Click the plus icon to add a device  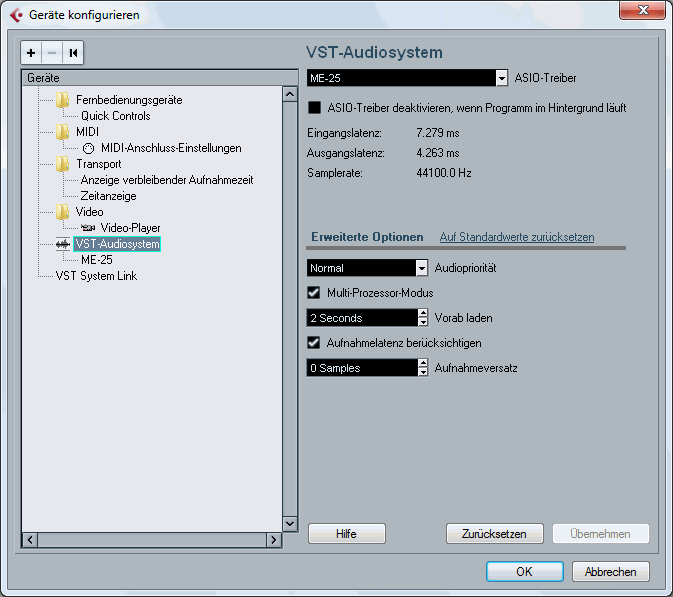coord(31,53)
